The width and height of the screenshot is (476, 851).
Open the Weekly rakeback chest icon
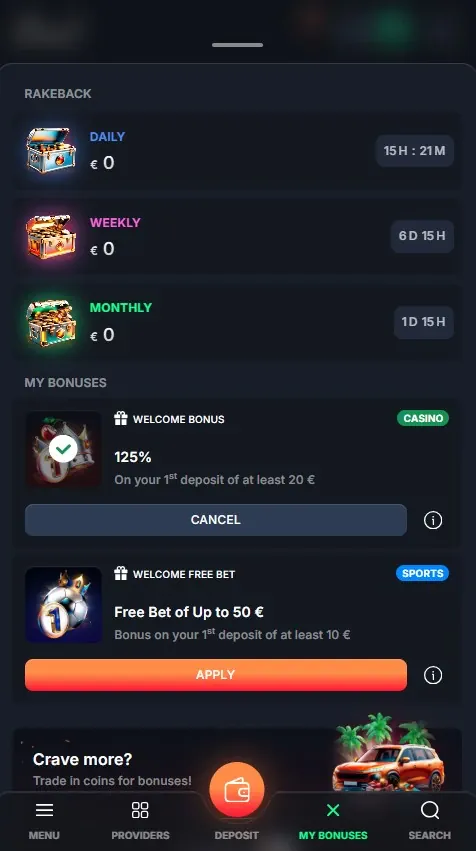[x=51, y=236]
